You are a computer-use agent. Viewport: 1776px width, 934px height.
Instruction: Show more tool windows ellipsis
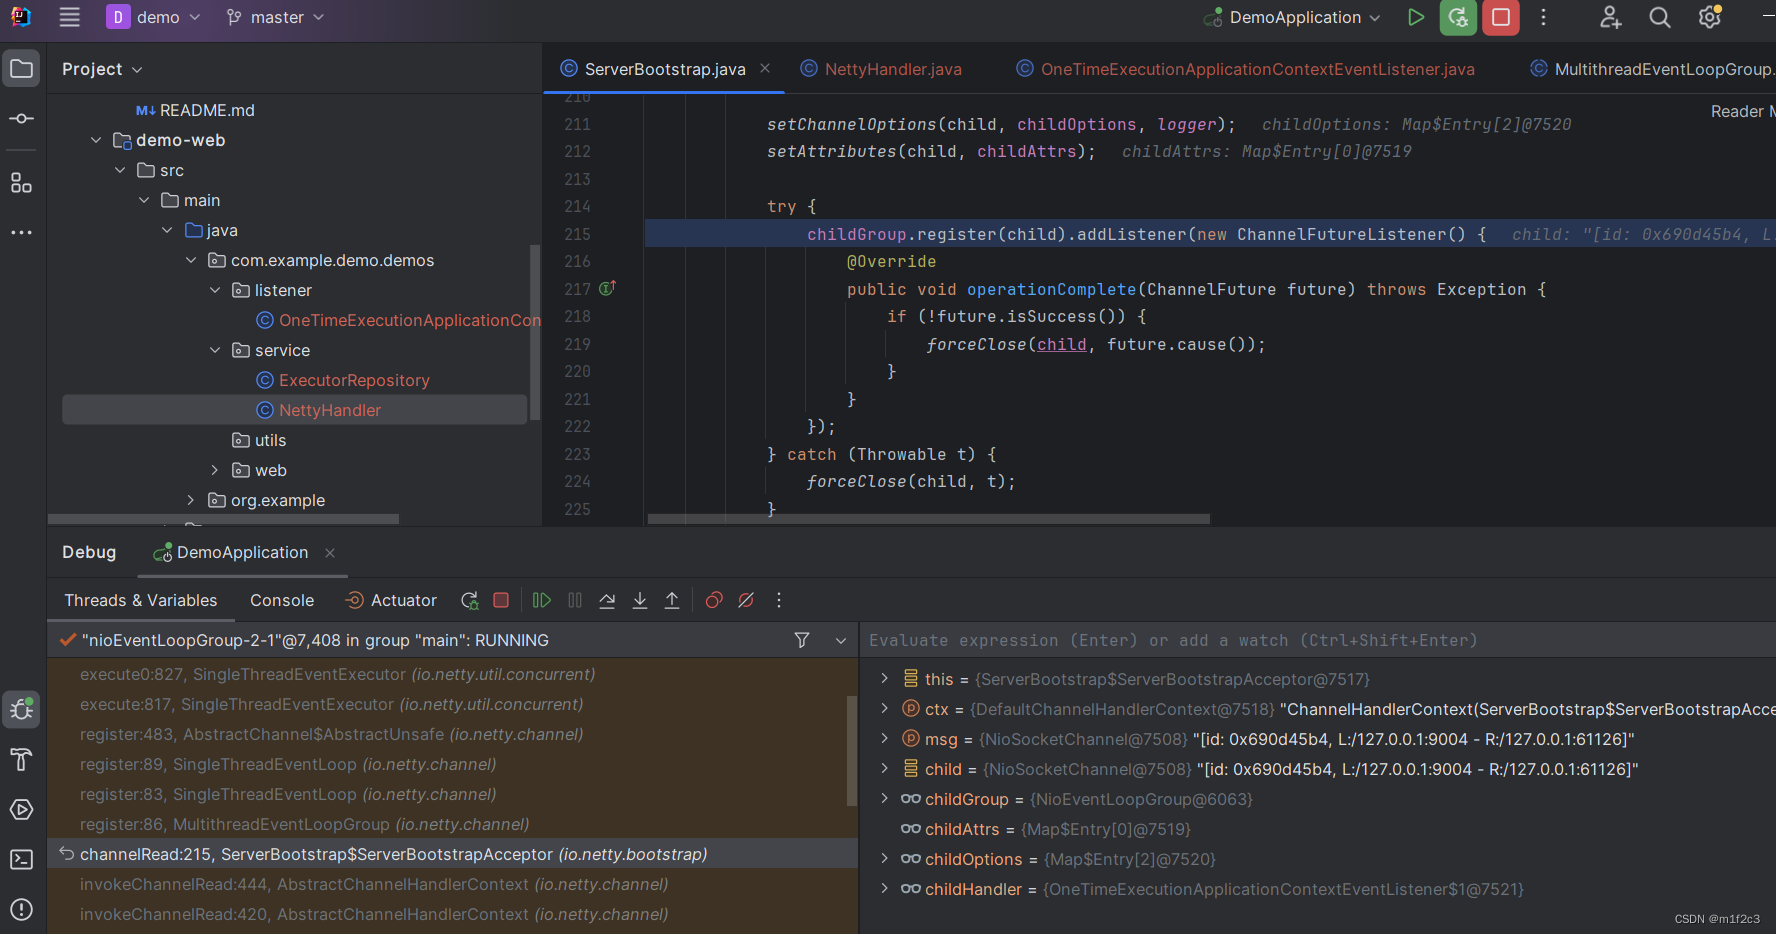click(x=21, y=232)
